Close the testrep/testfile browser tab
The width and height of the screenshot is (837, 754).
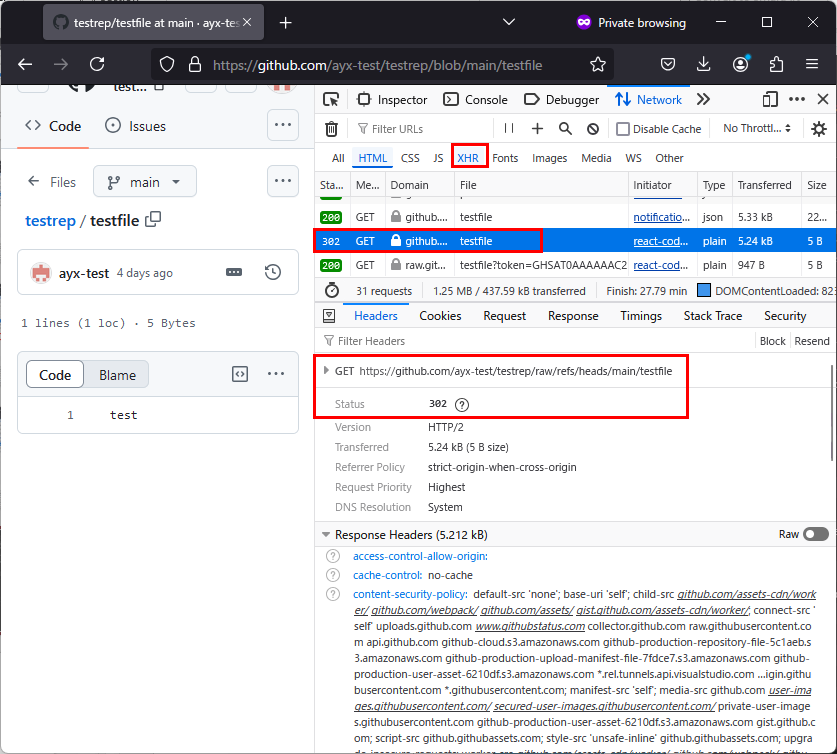pyautogui.click(x=247, y=22)
